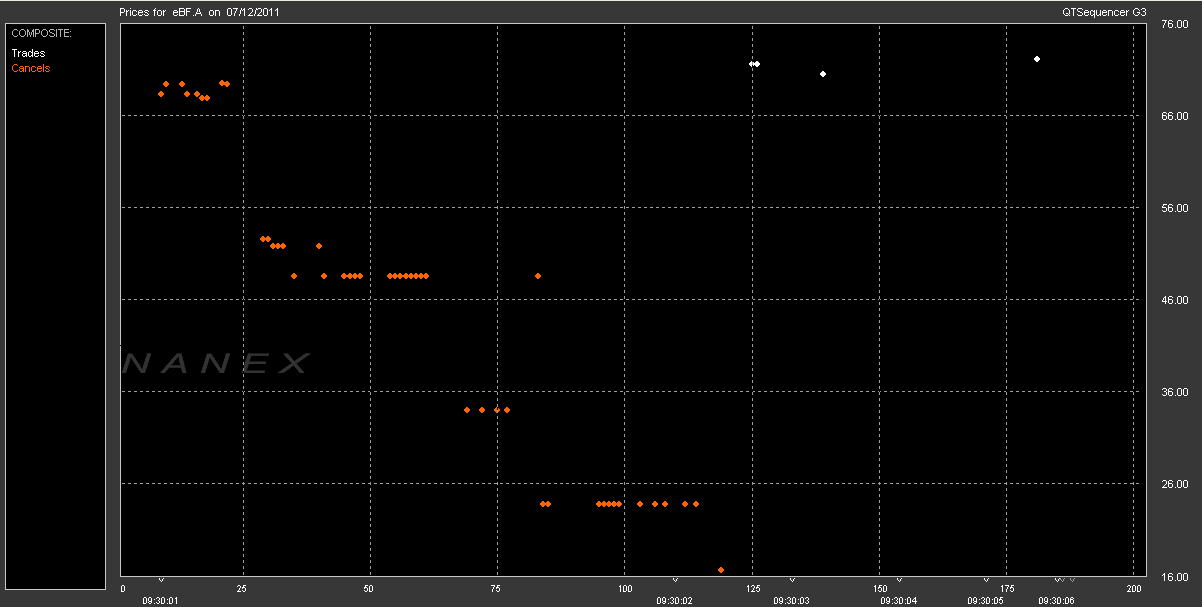1202x607 pixels.
Task: Click the 09:30:04 time label
Action: [x=898, y=600]
